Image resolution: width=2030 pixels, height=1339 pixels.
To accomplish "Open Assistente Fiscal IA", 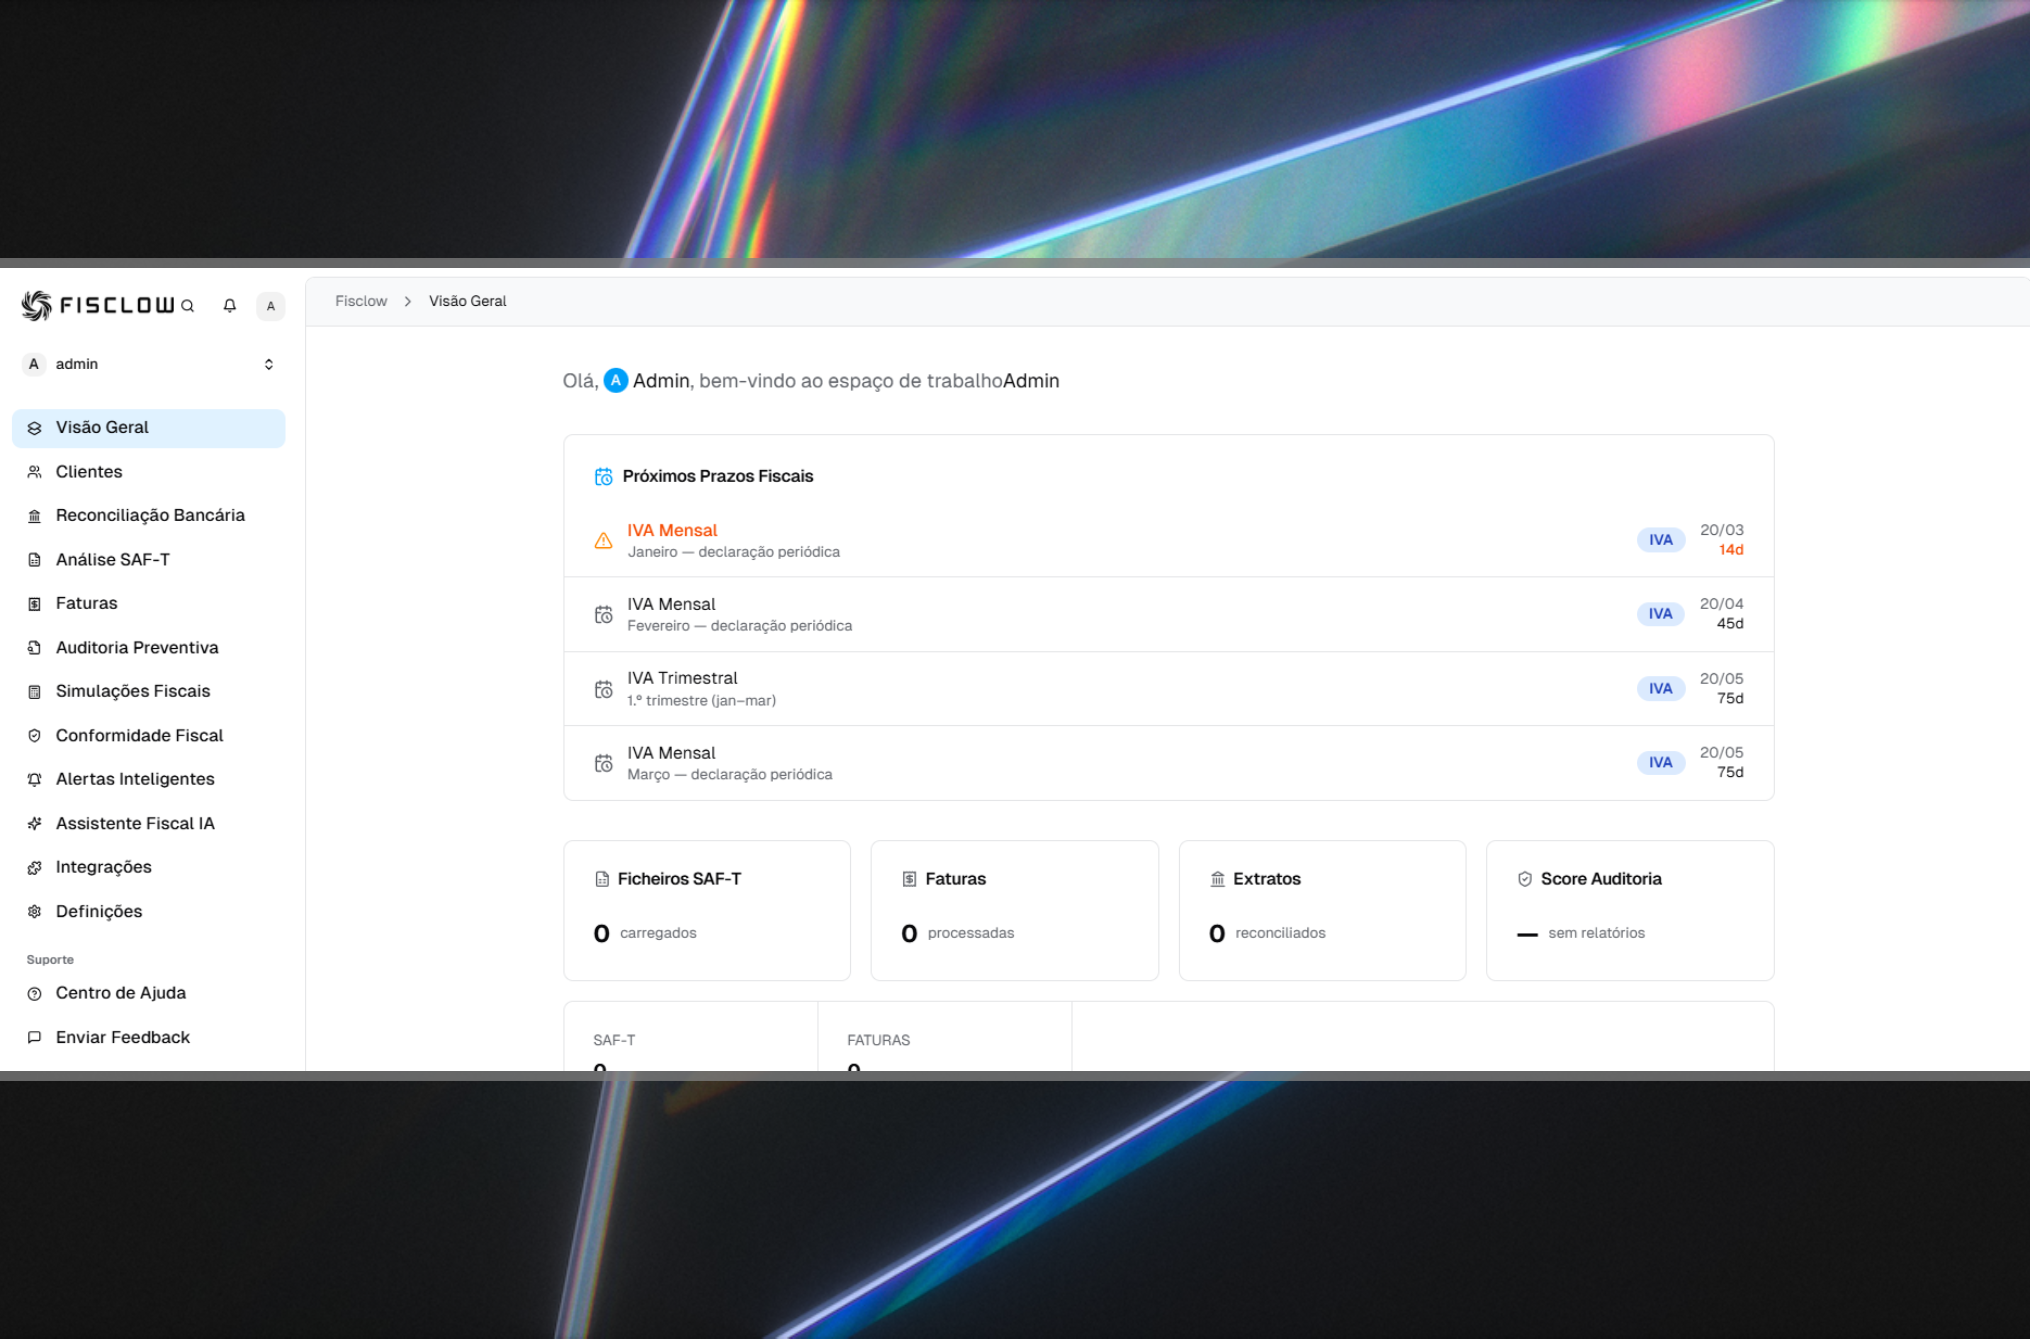I will [135, 823].
